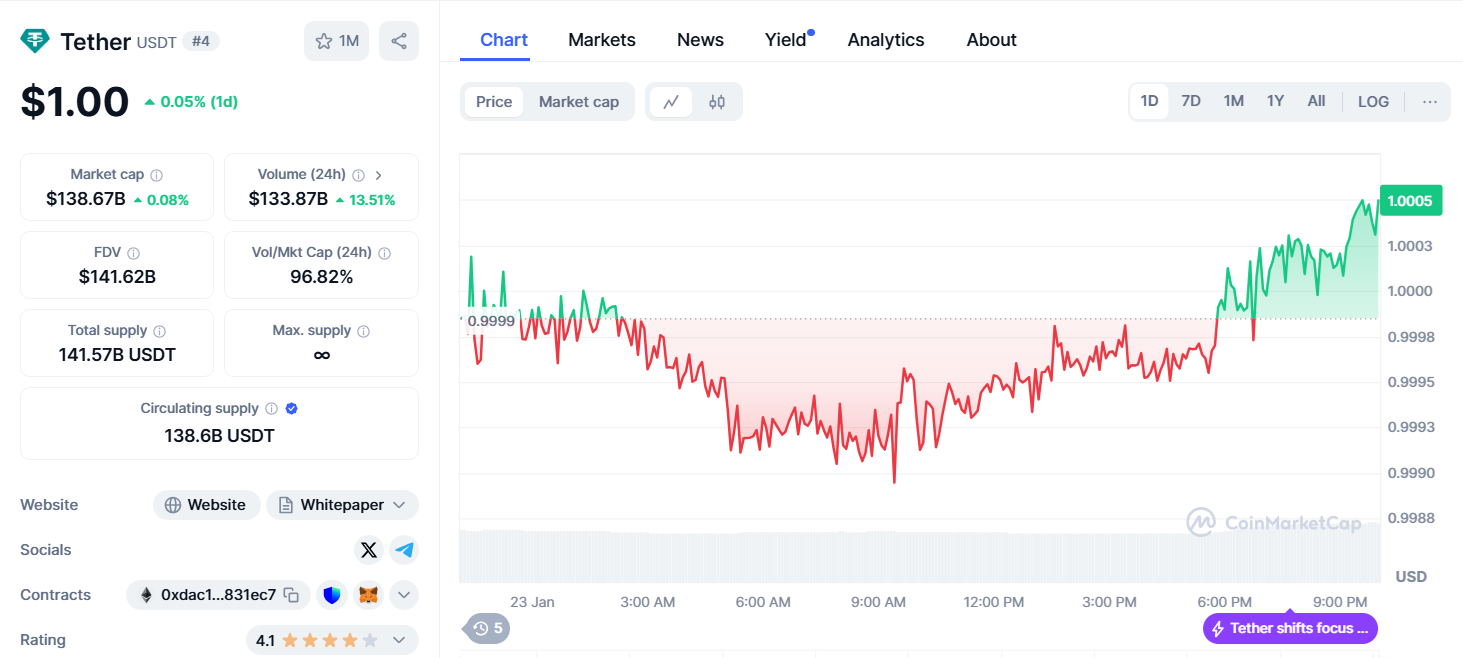Set chart range to All

(x=1317, y=101)
